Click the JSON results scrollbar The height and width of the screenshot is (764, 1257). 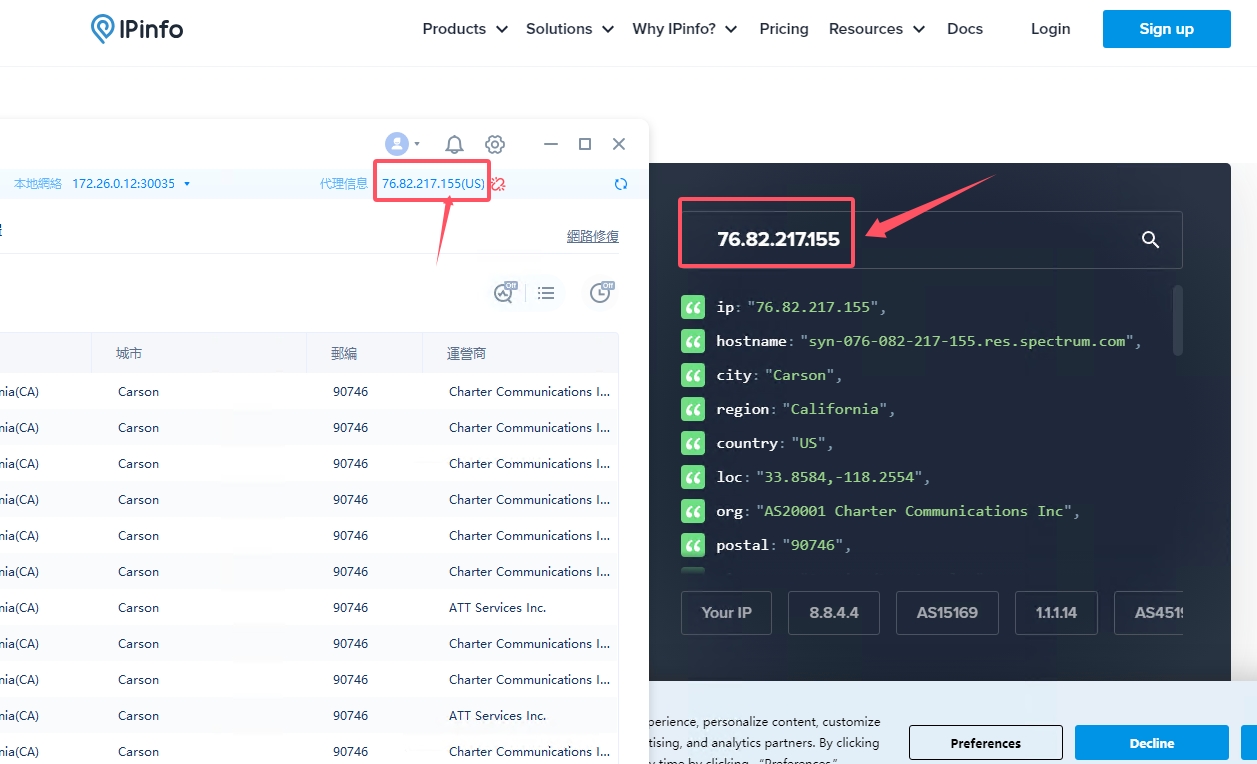click(x=1177, y=319)
